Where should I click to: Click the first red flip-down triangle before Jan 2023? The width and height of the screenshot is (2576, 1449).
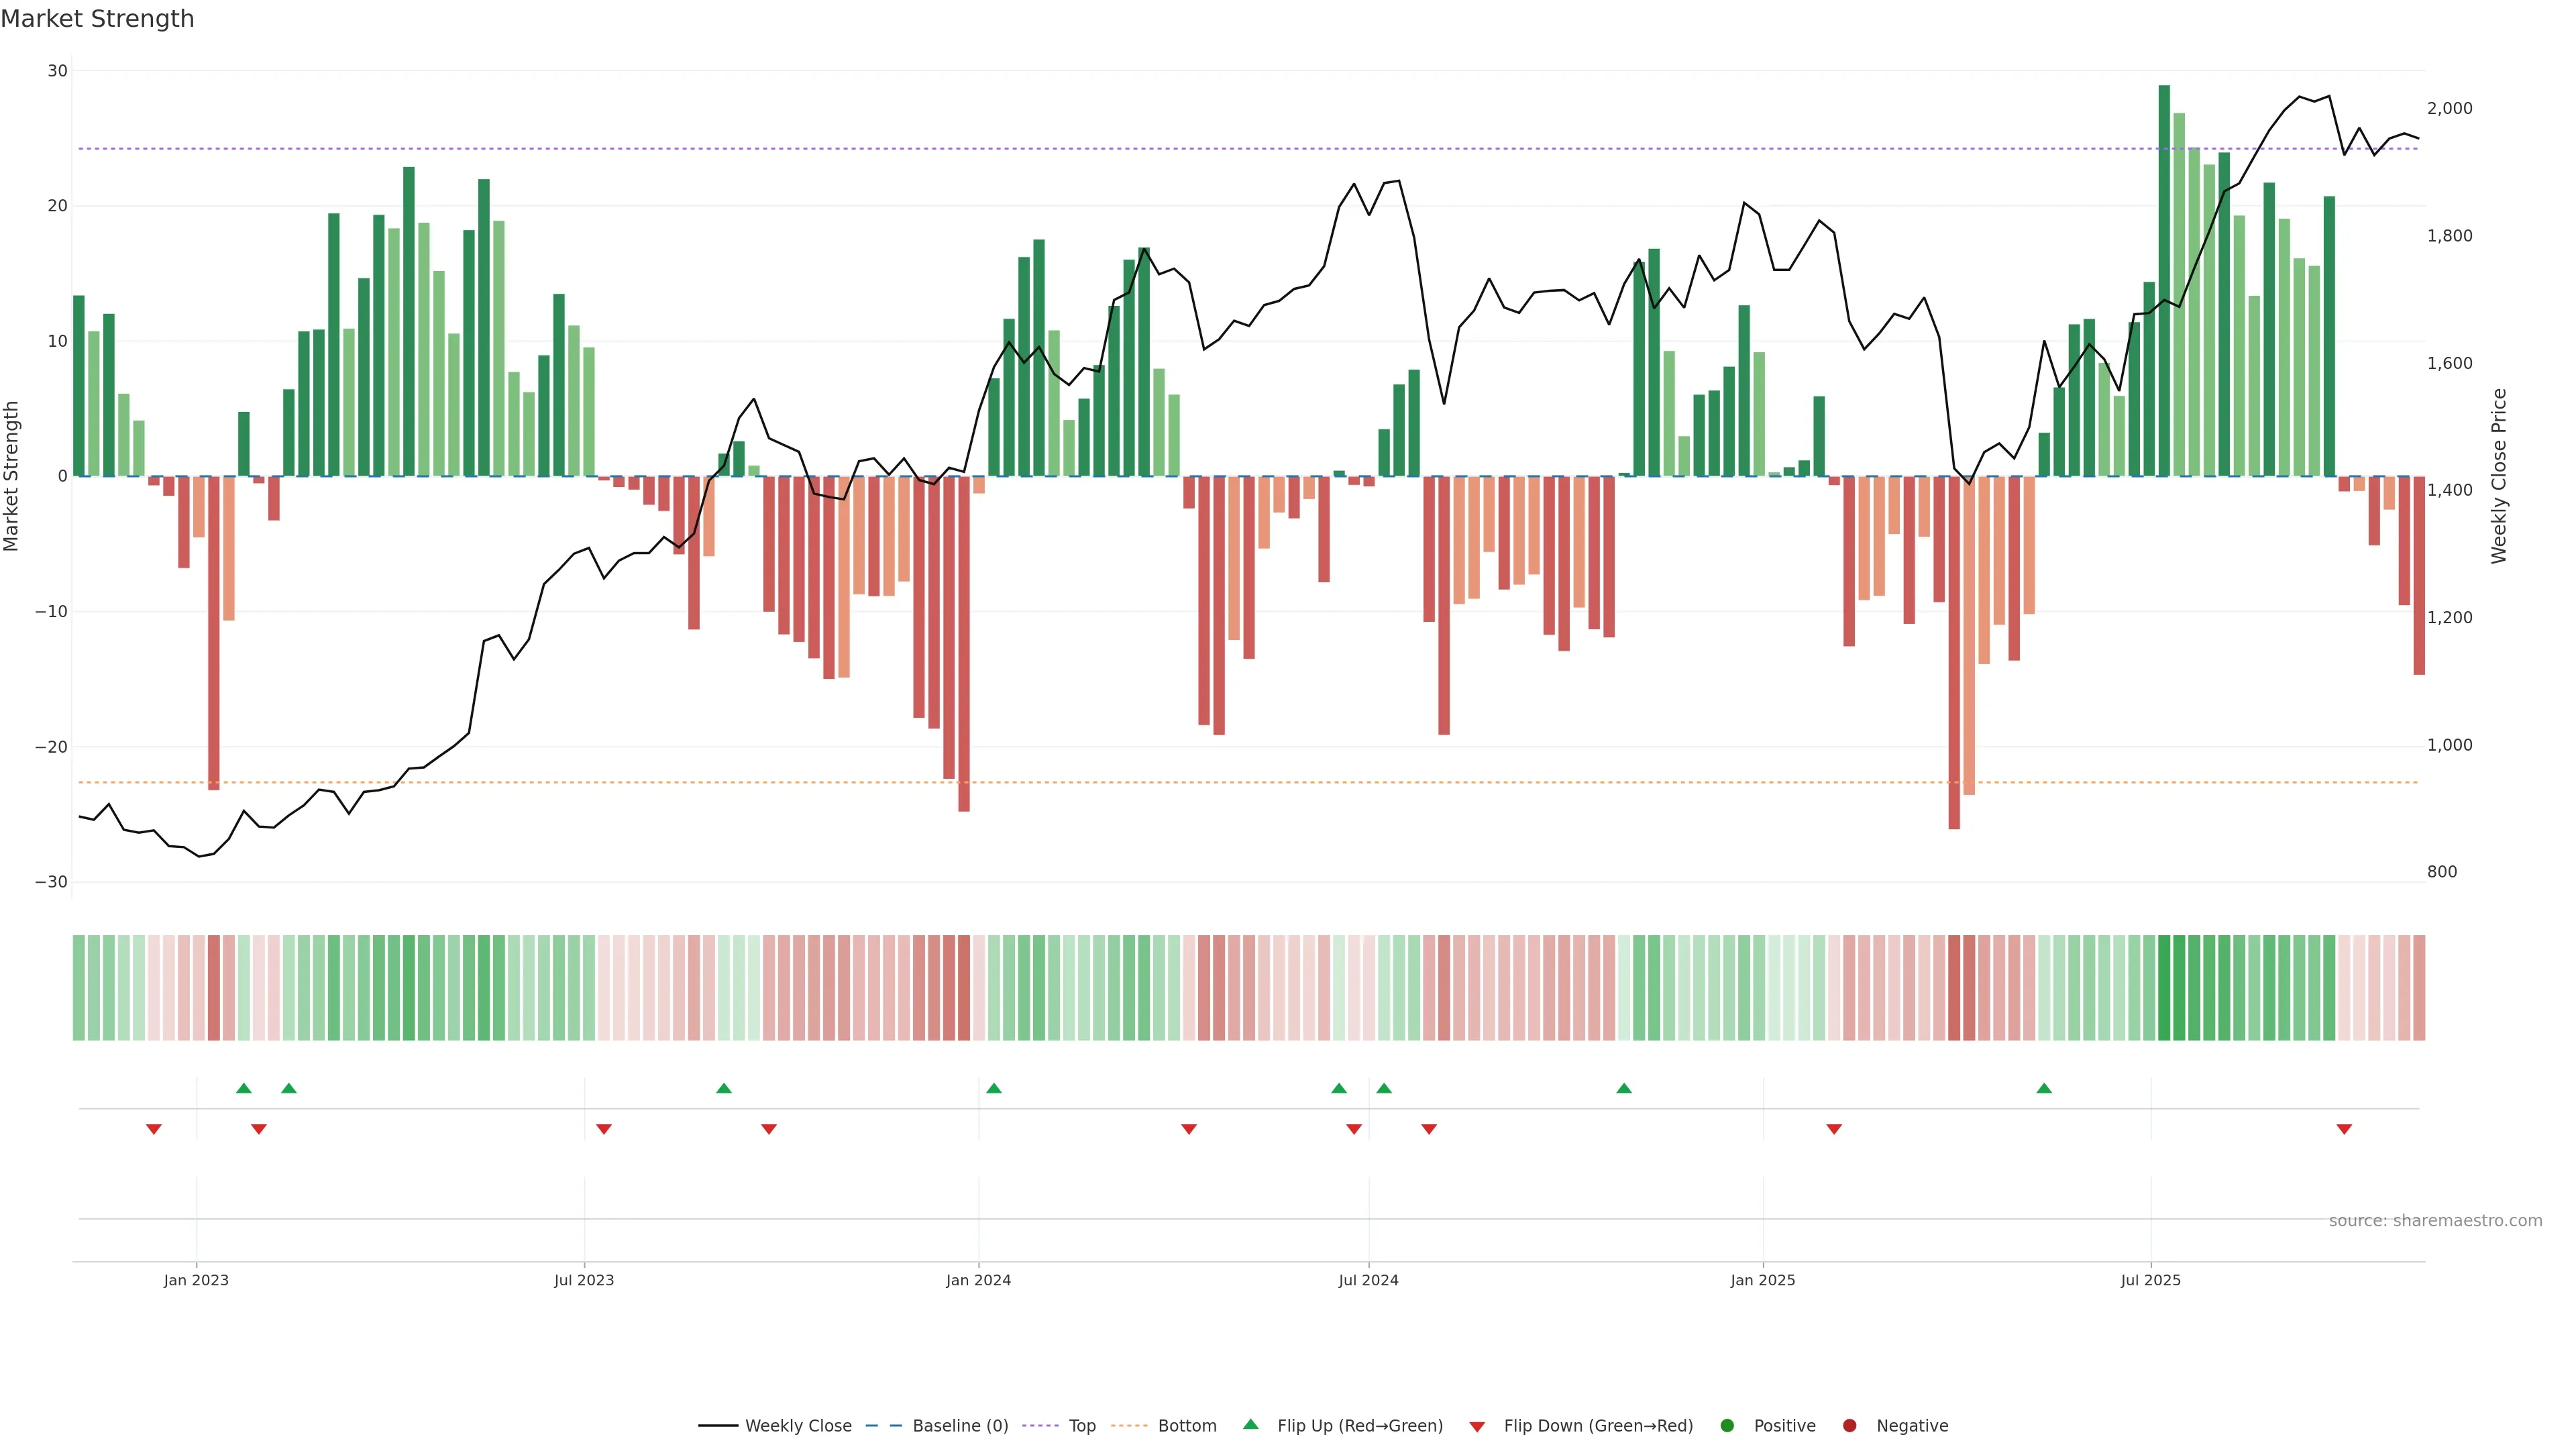[154, 1129]
